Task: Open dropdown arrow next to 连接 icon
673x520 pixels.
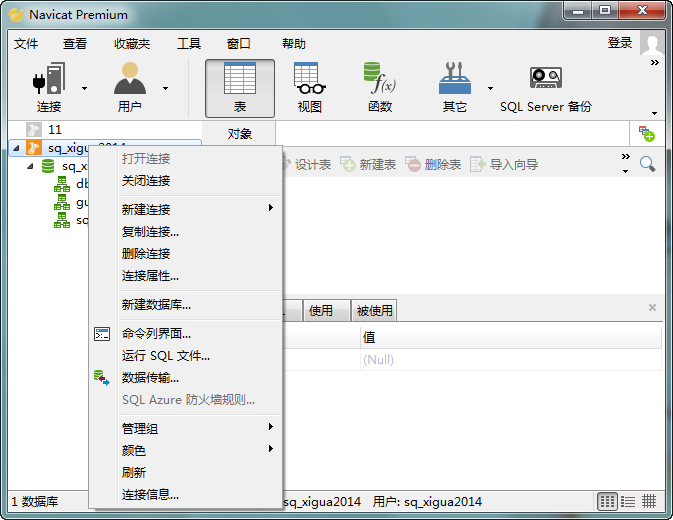Action: coord(84,88)
